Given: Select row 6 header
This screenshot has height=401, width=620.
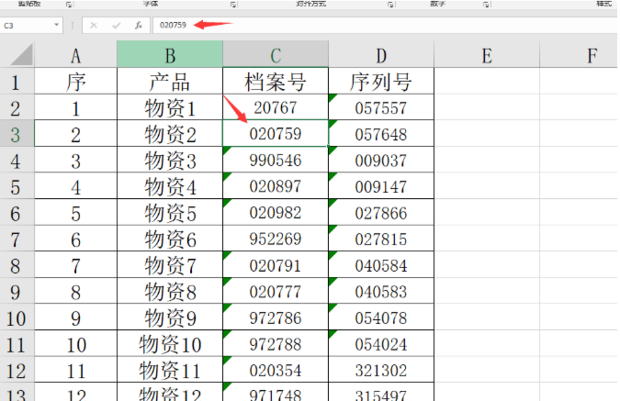Looking at the screenshot, I should tap(17, 212).
